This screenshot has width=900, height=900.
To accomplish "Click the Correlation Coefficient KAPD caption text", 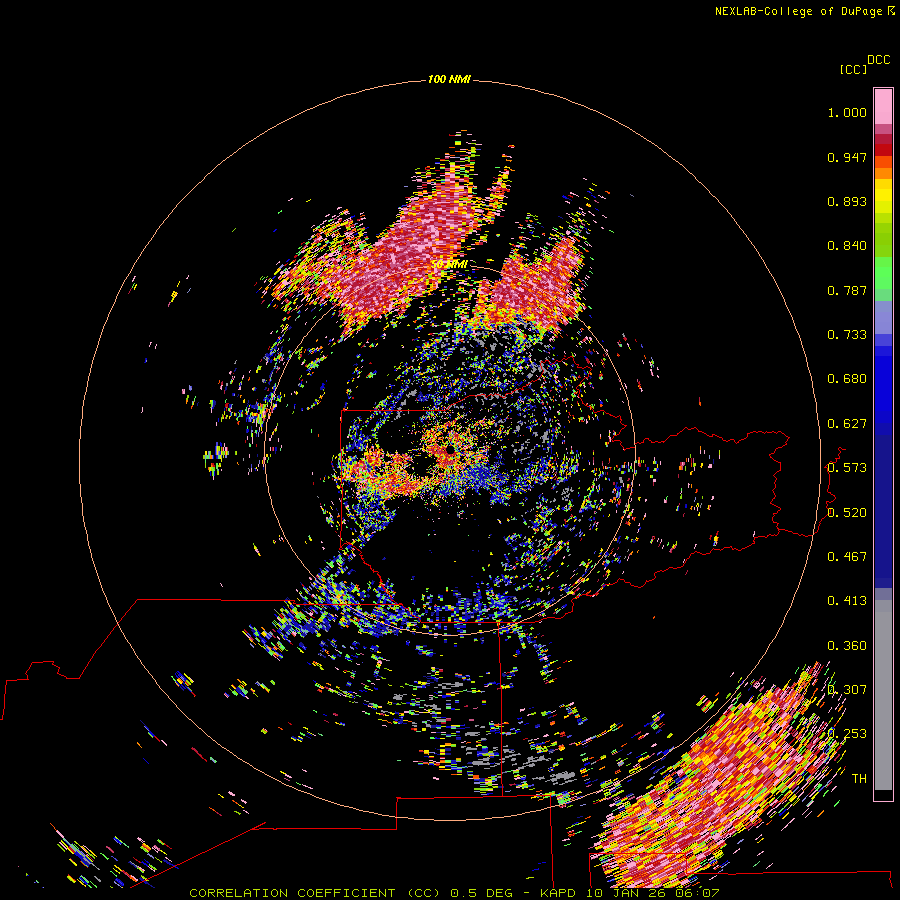I will coord(454,893).
